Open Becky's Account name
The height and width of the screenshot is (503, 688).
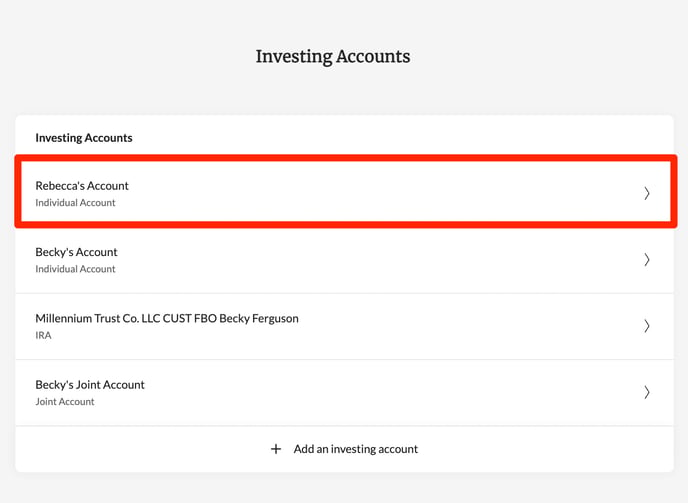[76, 252]
